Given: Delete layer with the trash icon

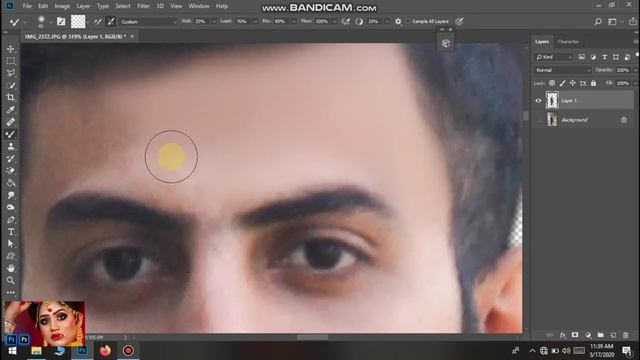Looking at the screenshot, I should (626, 335).
